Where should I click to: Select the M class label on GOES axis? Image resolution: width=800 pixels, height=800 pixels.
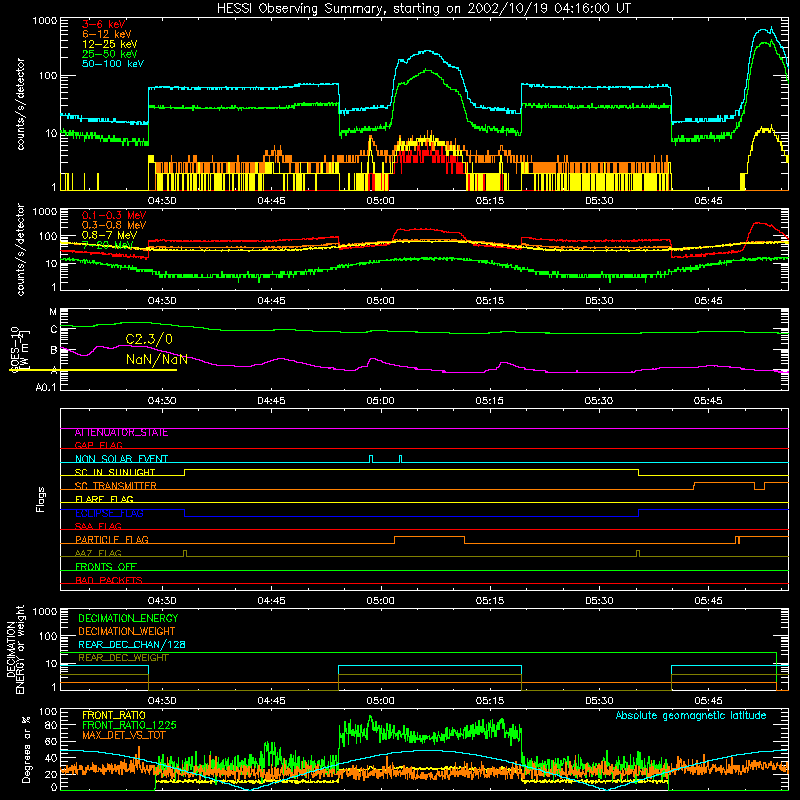[x=53, y=312]
